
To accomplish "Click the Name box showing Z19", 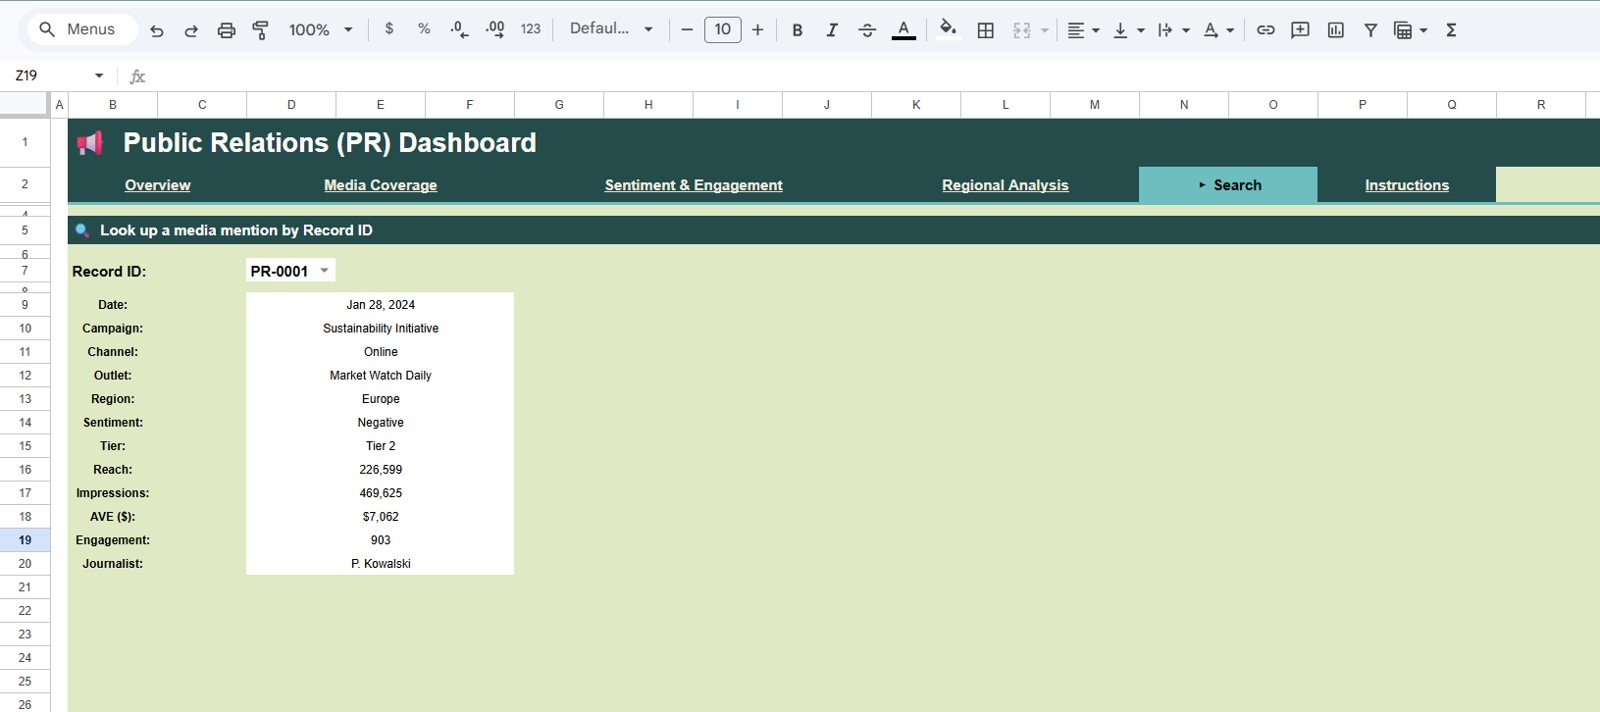I will [26, 75].
